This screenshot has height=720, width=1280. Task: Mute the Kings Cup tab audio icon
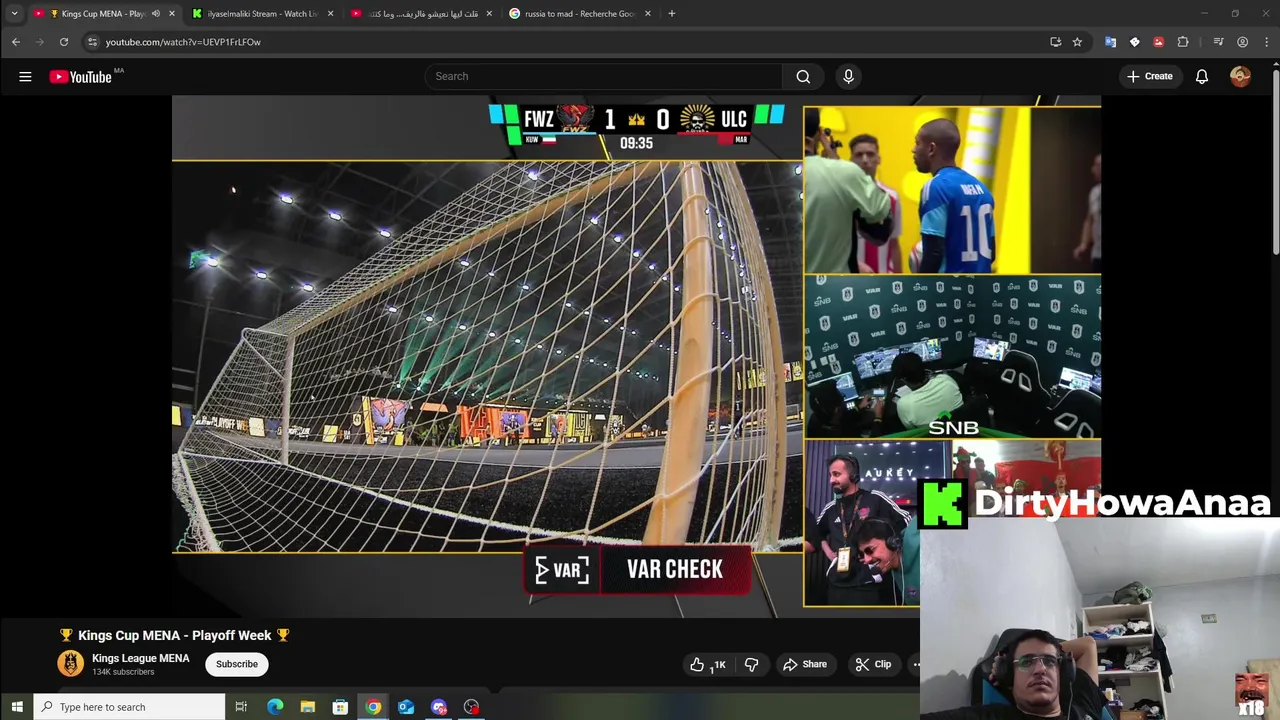[x=156, y=14]
